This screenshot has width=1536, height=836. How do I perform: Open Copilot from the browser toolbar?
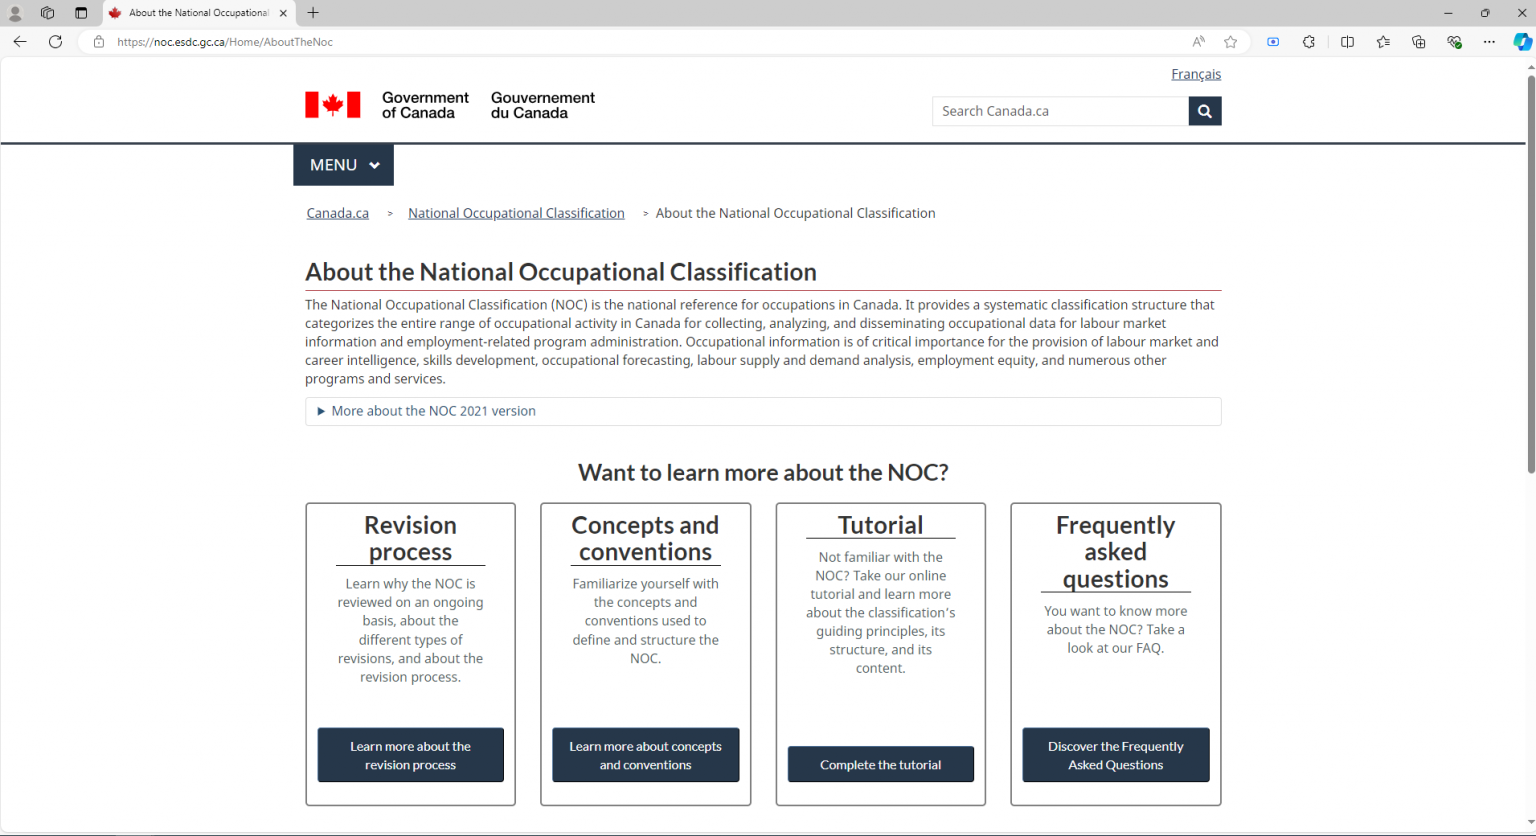1522,42
